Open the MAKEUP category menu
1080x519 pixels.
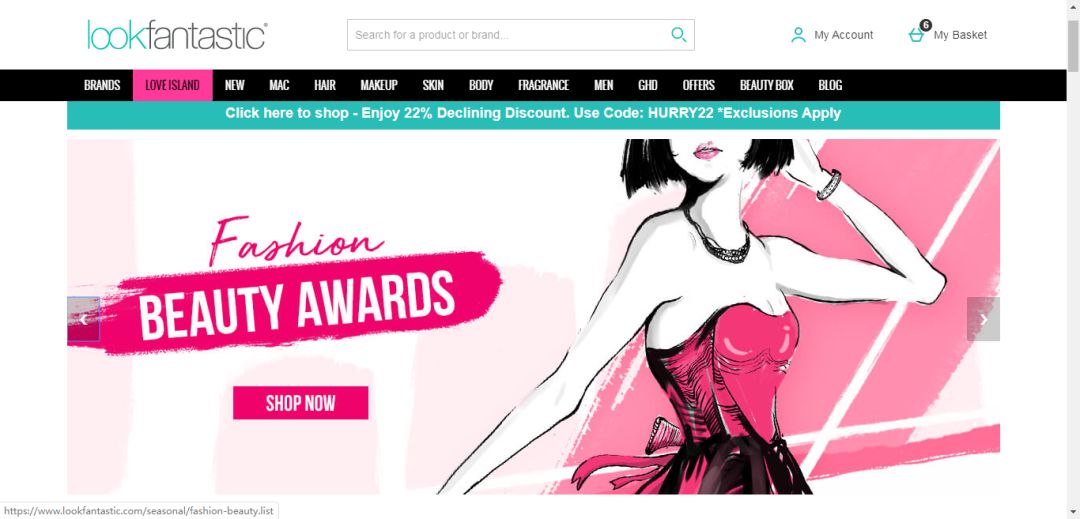(379, 85)
